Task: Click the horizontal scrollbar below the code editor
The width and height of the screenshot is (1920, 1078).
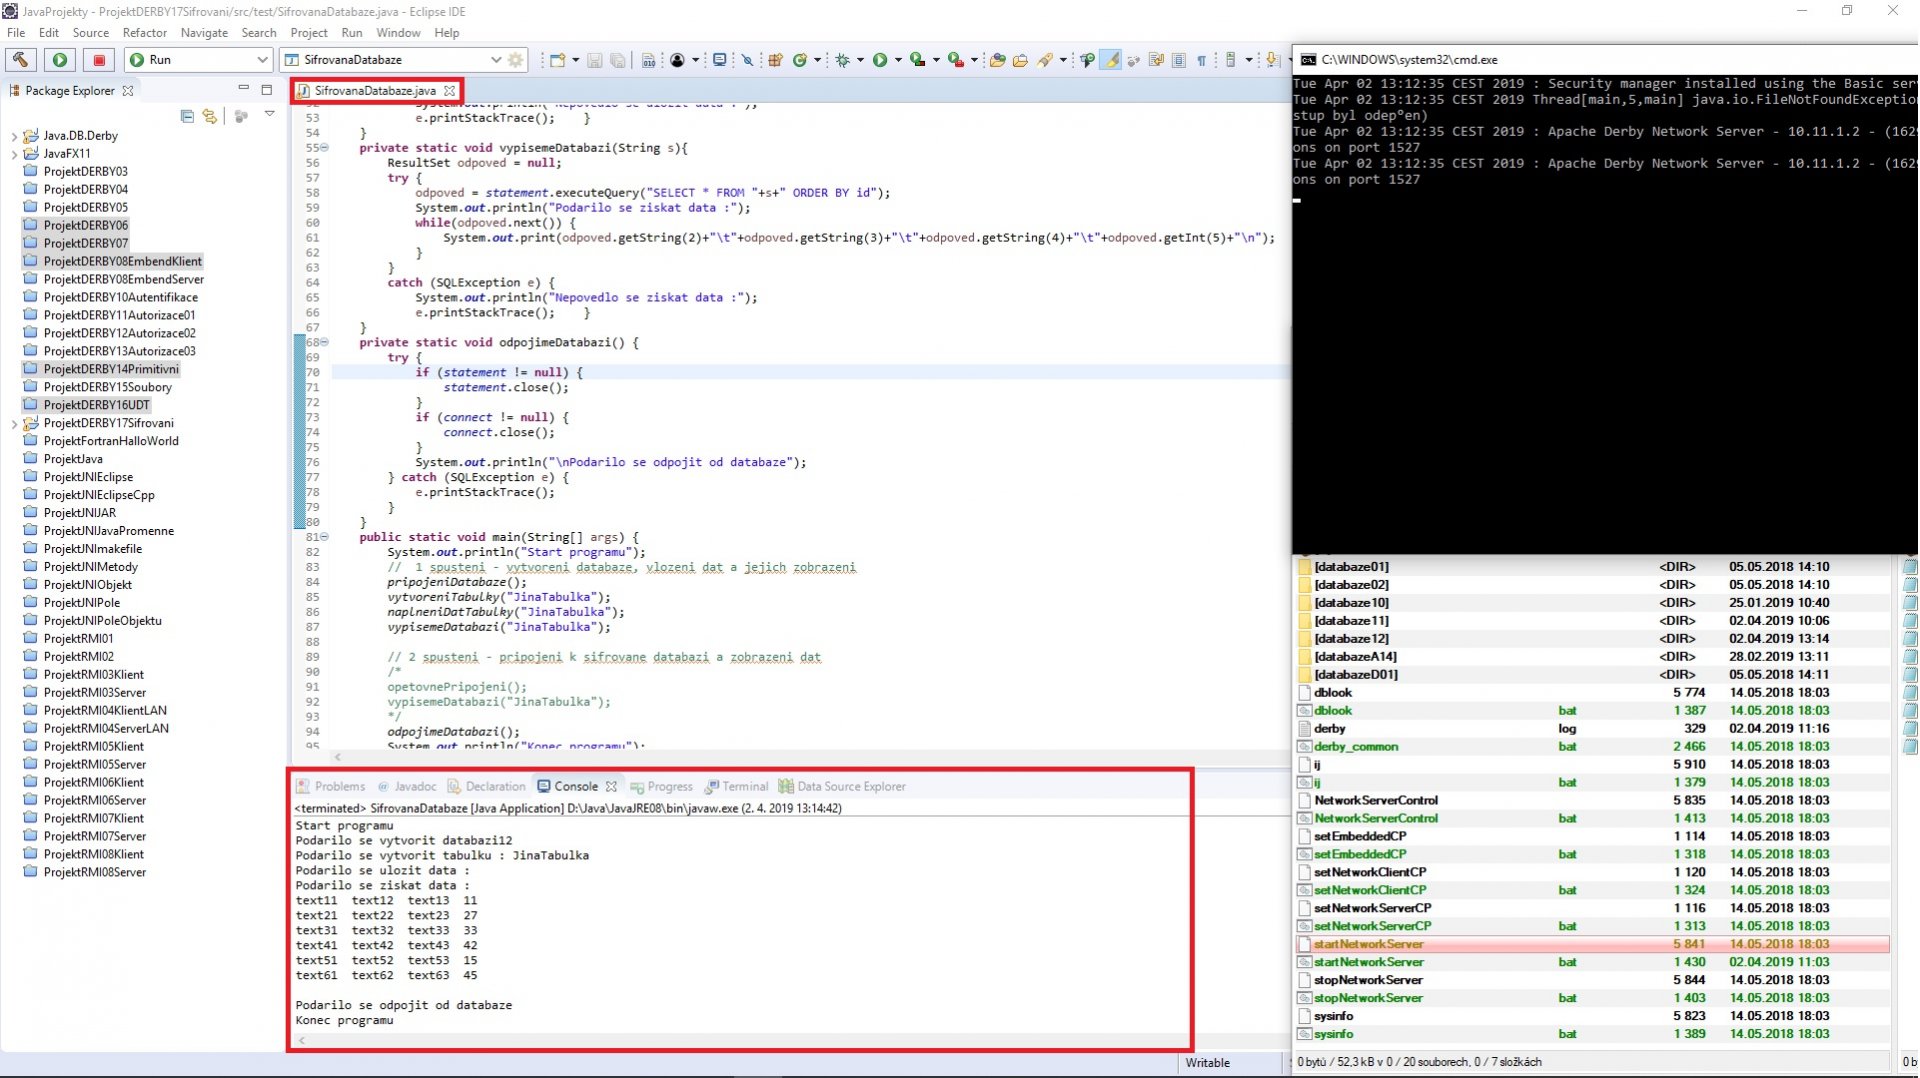Action: pyautogui.click(x=800, y=757)
